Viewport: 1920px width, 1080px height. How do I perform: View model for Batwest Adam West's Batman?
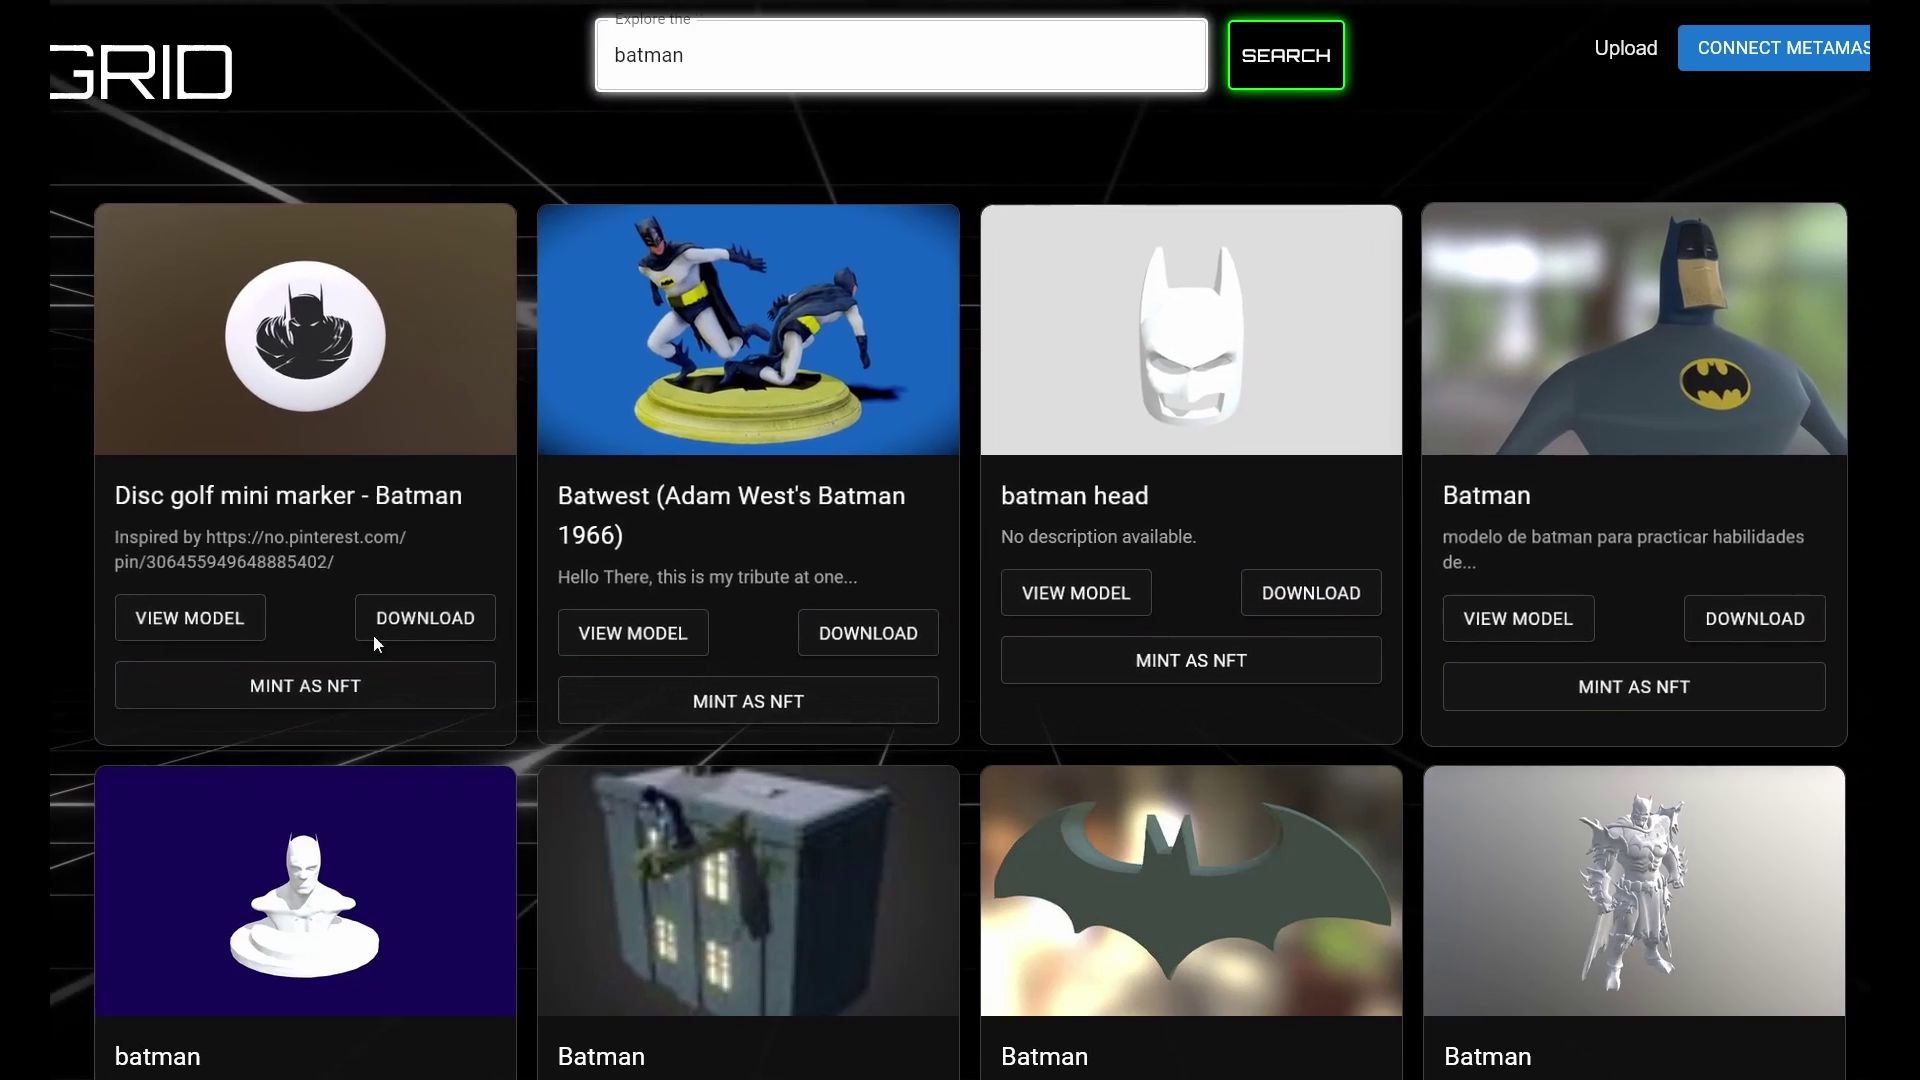tap(633, 633)
